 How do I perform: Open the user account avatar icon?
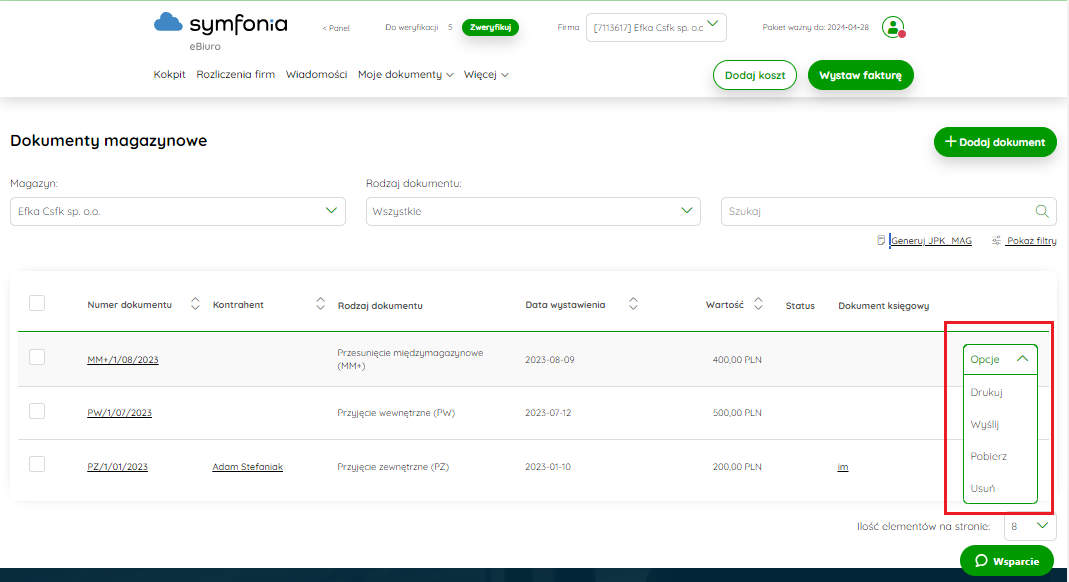pyautogui.click(x=893, y=27)
